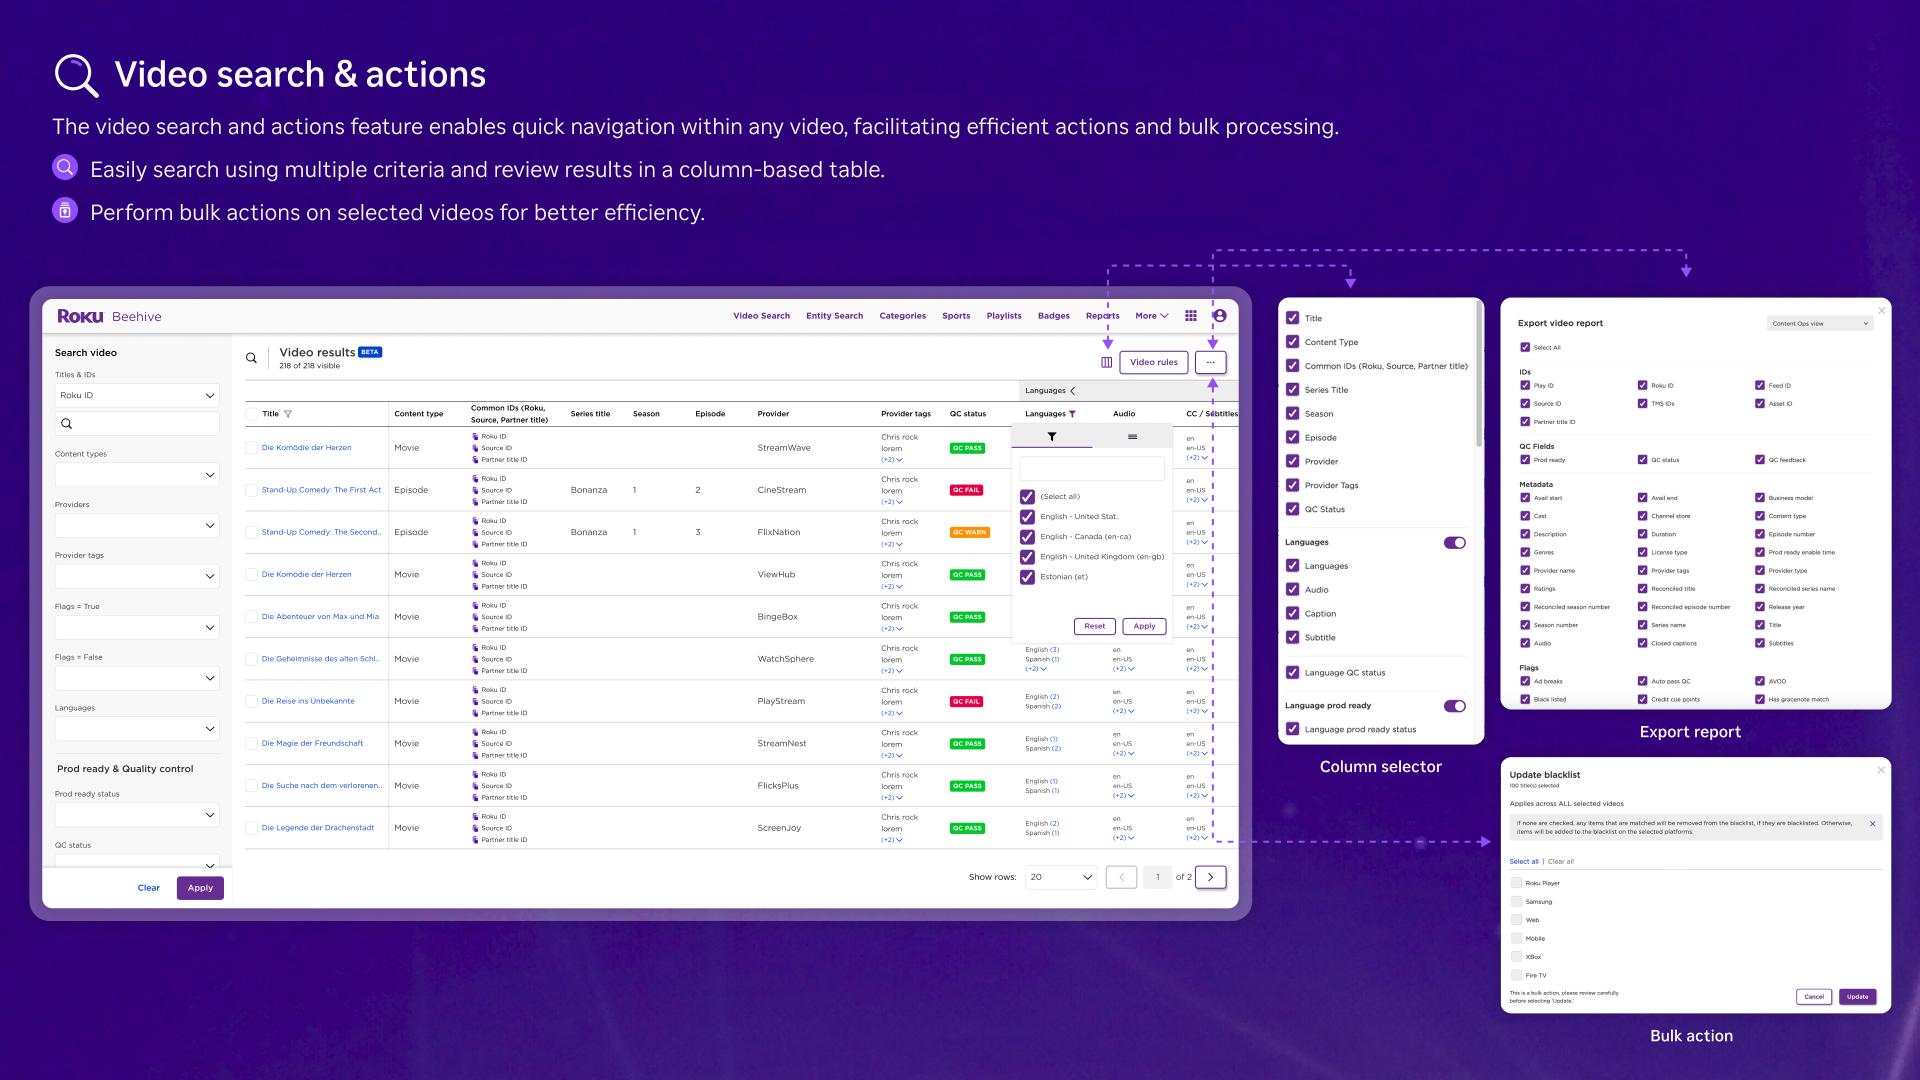Expand the Content types dropdown
The image size is (1920, 1080).
tap(137, 474)
